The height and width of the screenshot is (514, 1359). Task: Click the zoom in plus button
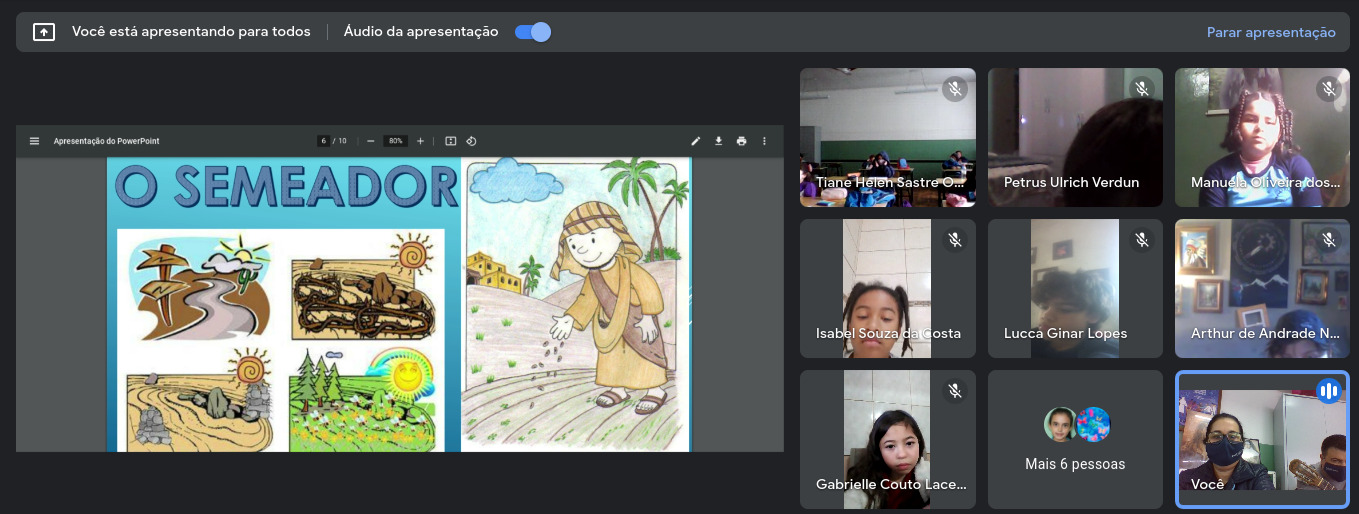(x=420, y=141)
